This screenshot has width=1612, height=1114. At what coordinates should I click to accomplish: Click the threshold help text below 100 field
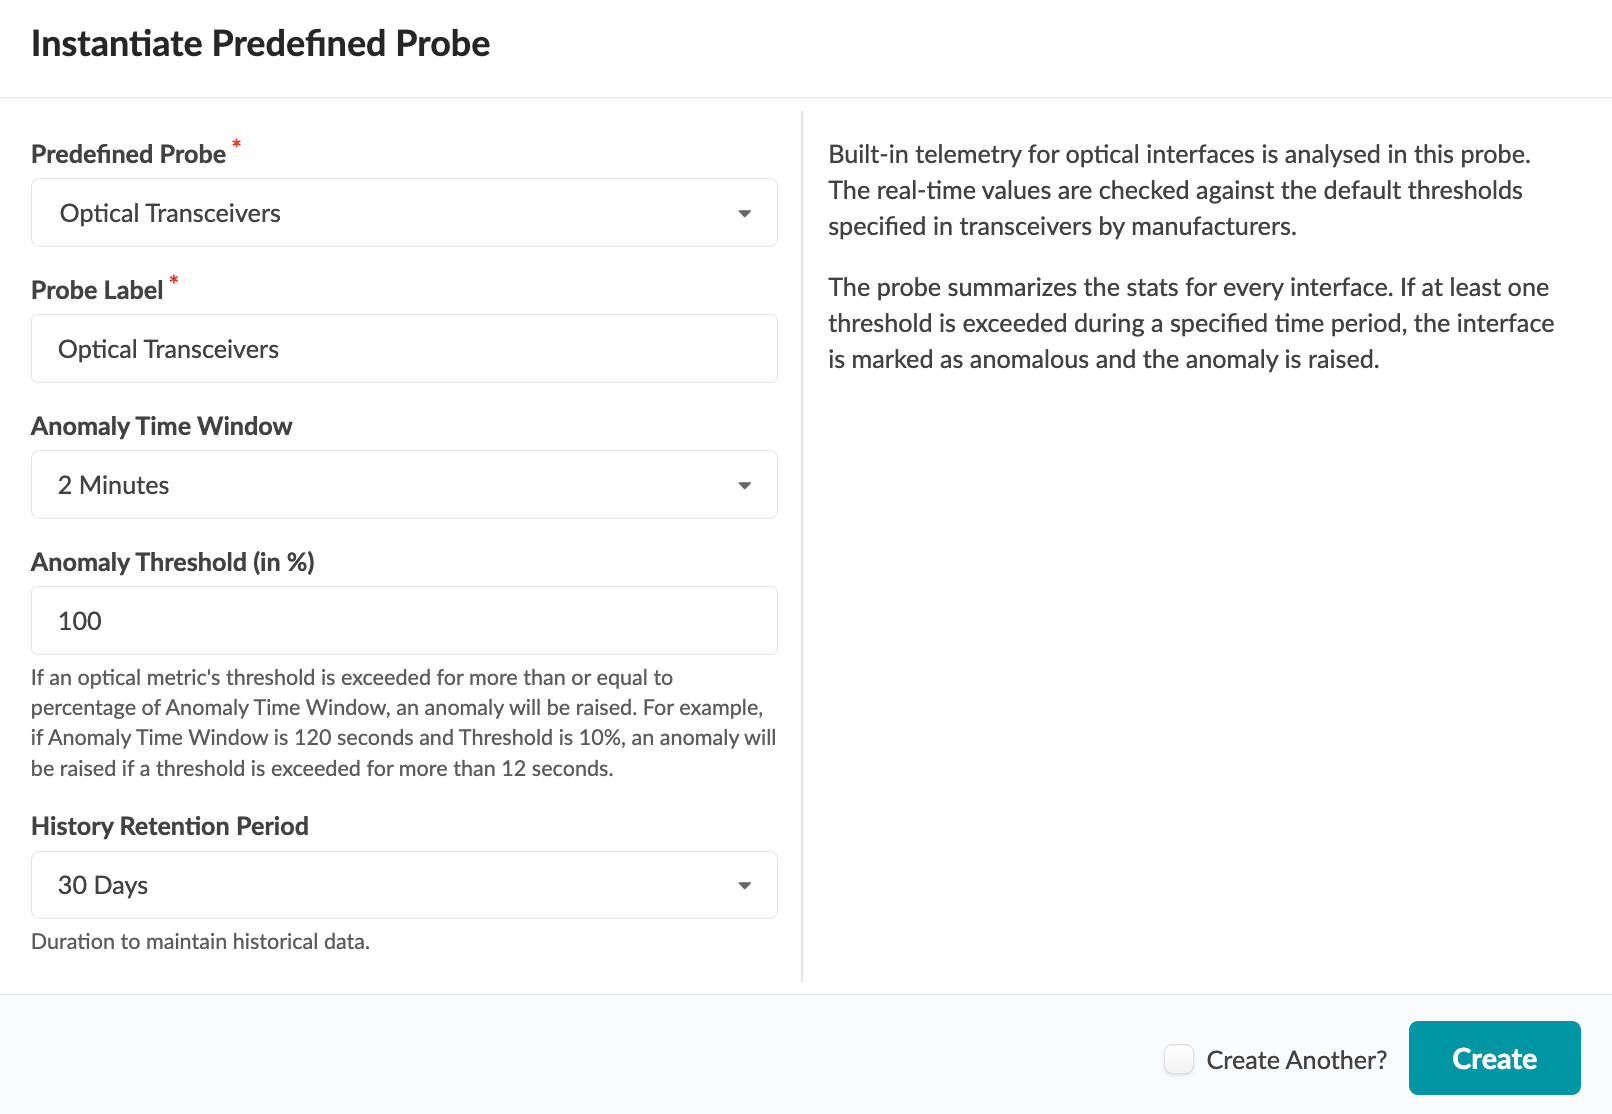[403, 723]
